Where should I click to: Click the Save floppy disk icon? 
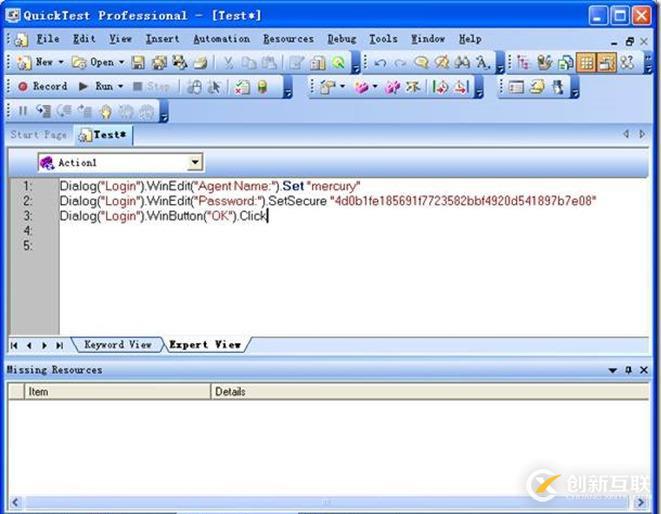tap(138, 63)
